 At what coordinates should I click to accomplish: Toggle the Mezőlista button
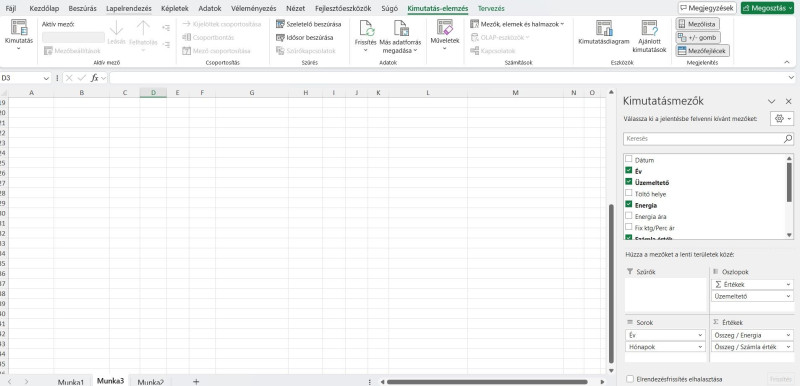coord(698,24)
